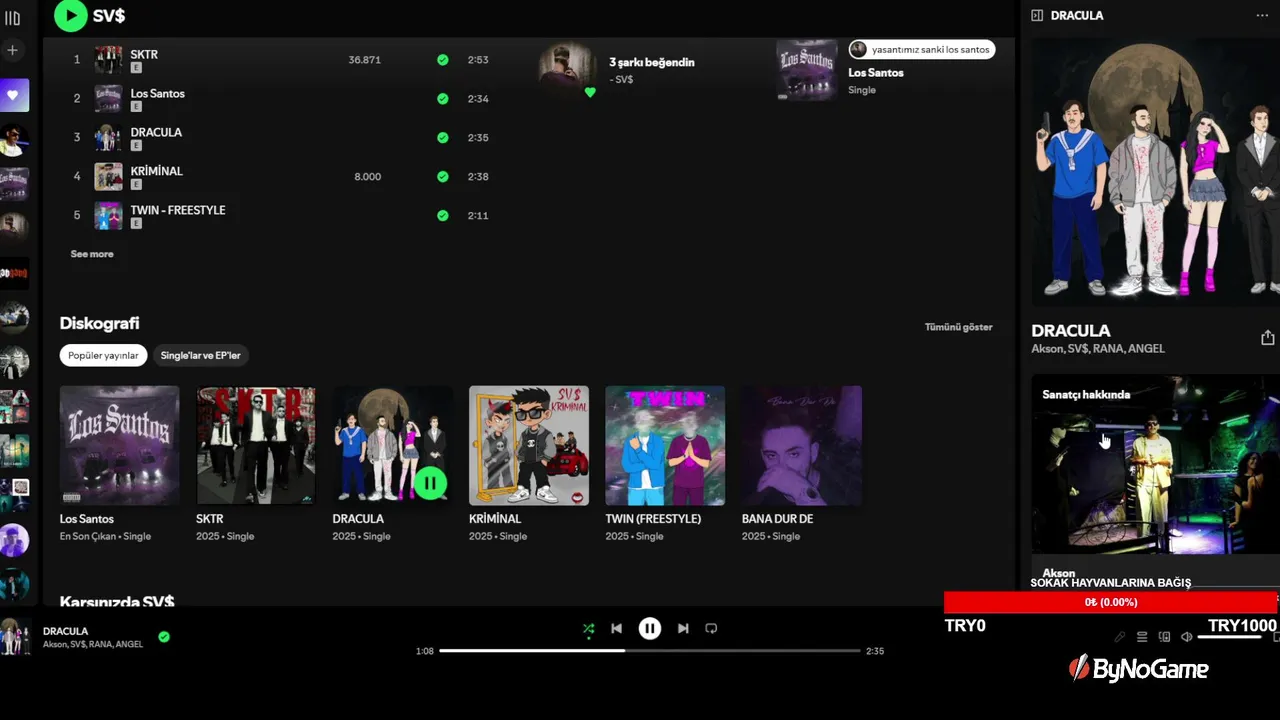1280x720 pixels.
Task: Open the SKTR single cover
Action: 256,446
